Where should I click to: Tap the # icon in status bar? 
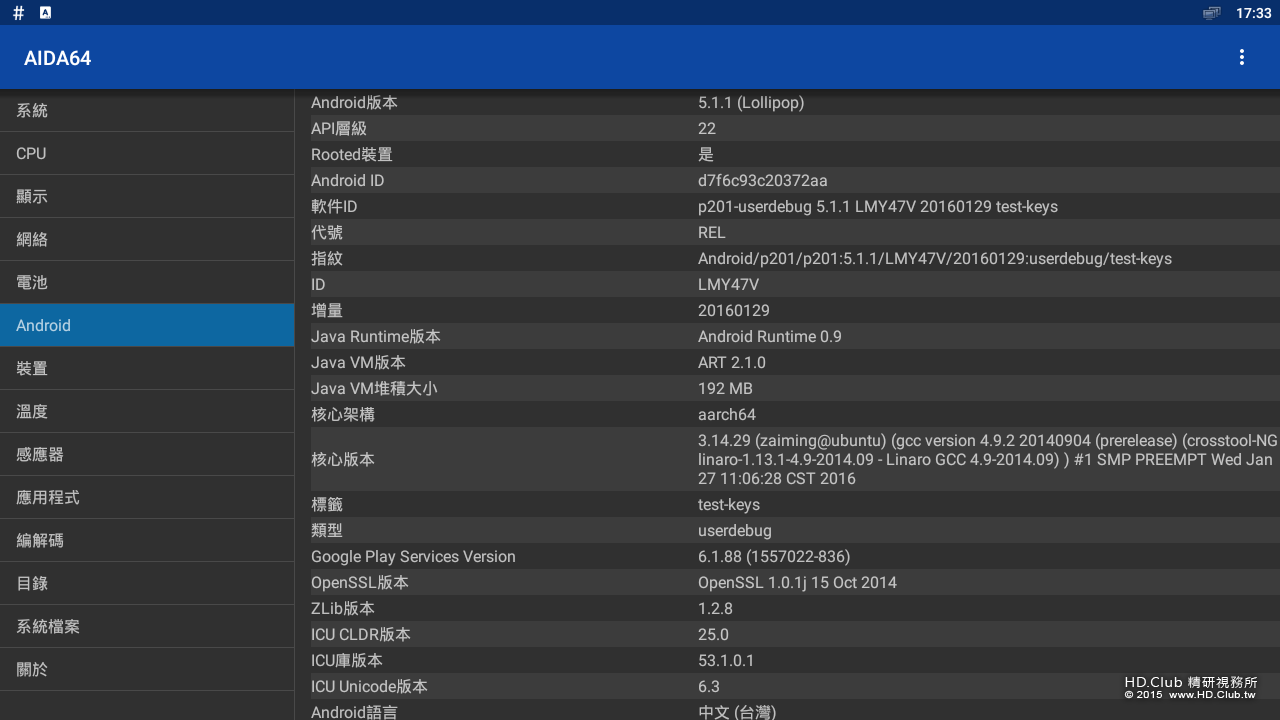click(x=19, y=13)
